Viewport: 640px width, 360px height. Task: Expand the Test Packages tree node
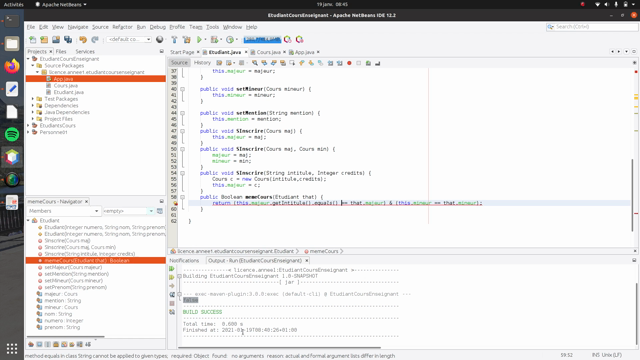[33, 99]
